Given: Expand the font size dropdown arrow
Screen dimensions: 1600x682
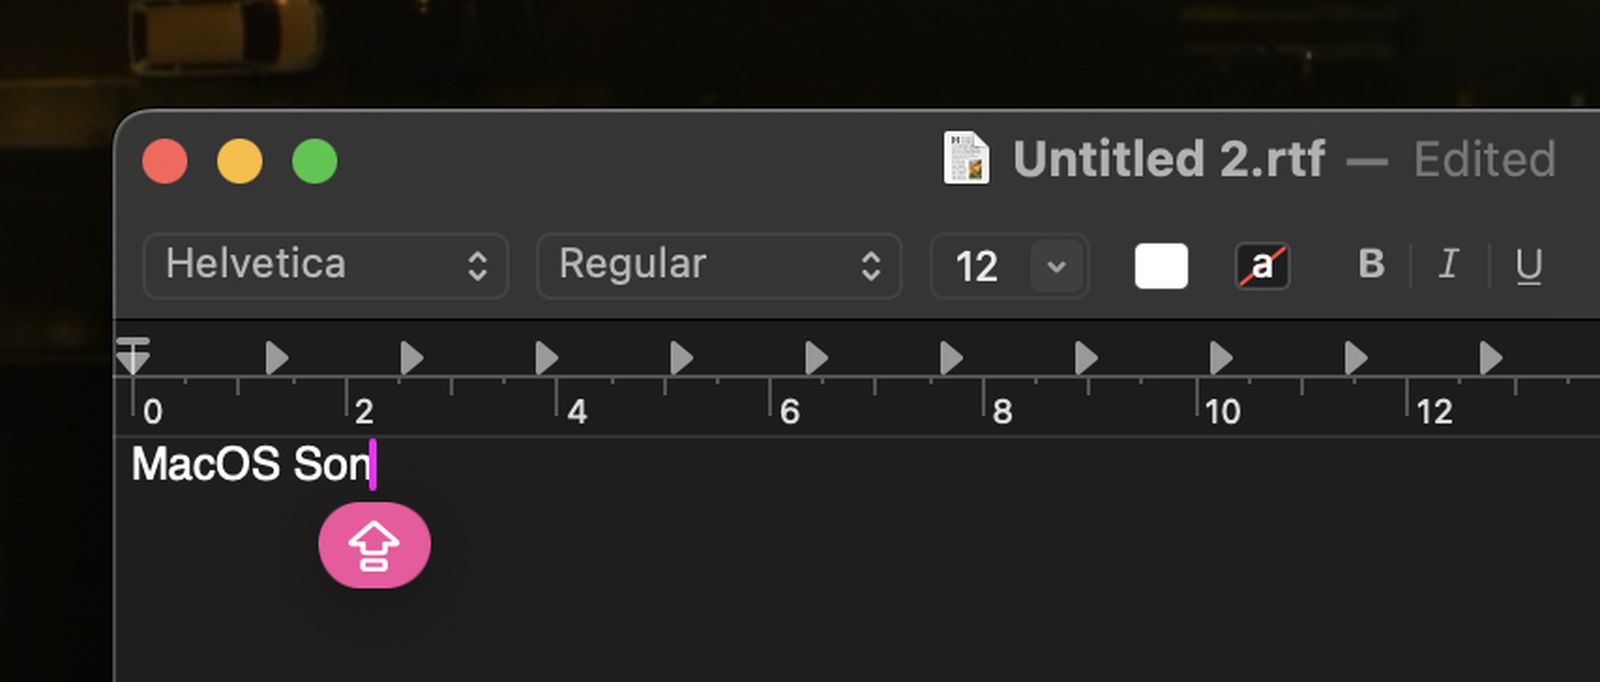Looking at the screenshot, I should tap(1056, 266).
